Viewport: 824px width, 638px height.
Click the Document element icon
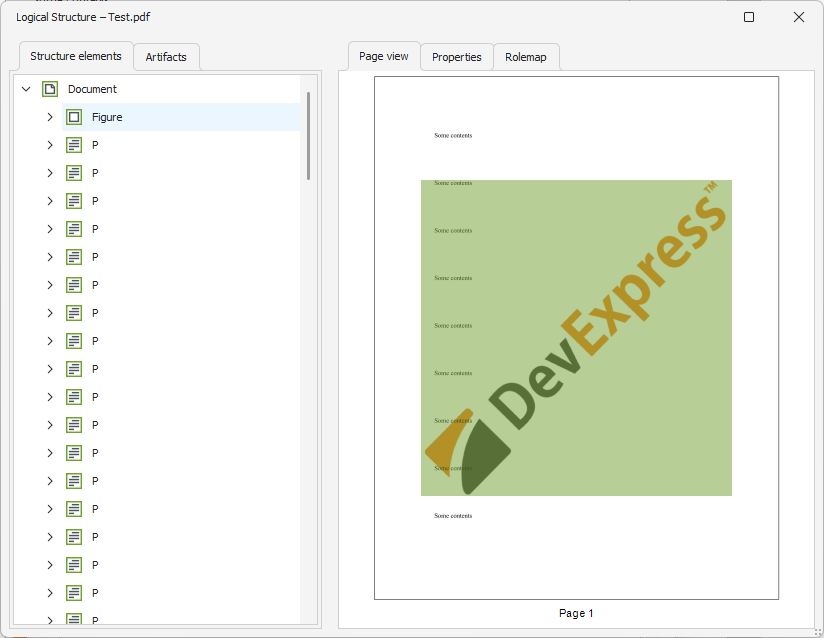tap(50, 88)
